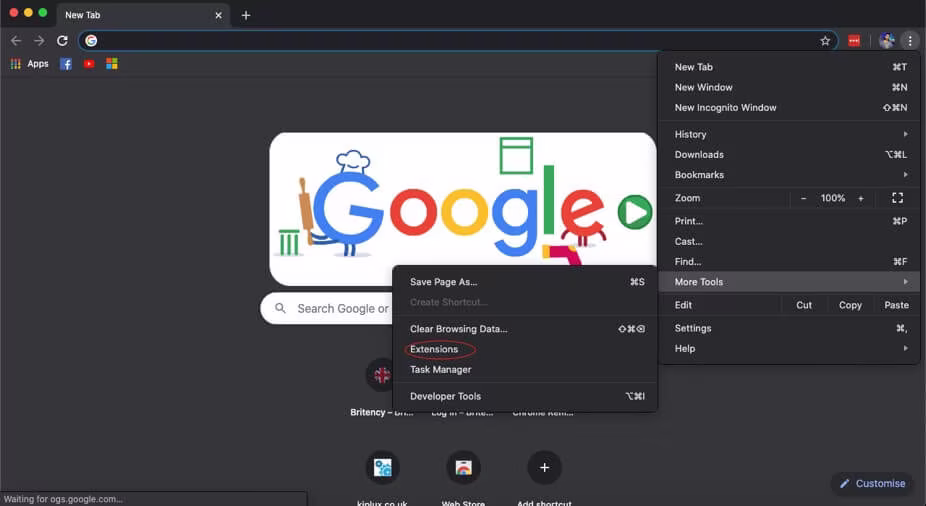Expand the Help submenu
Image resolution: width=926 pixels, height=506 pixels.
[789, 348]
